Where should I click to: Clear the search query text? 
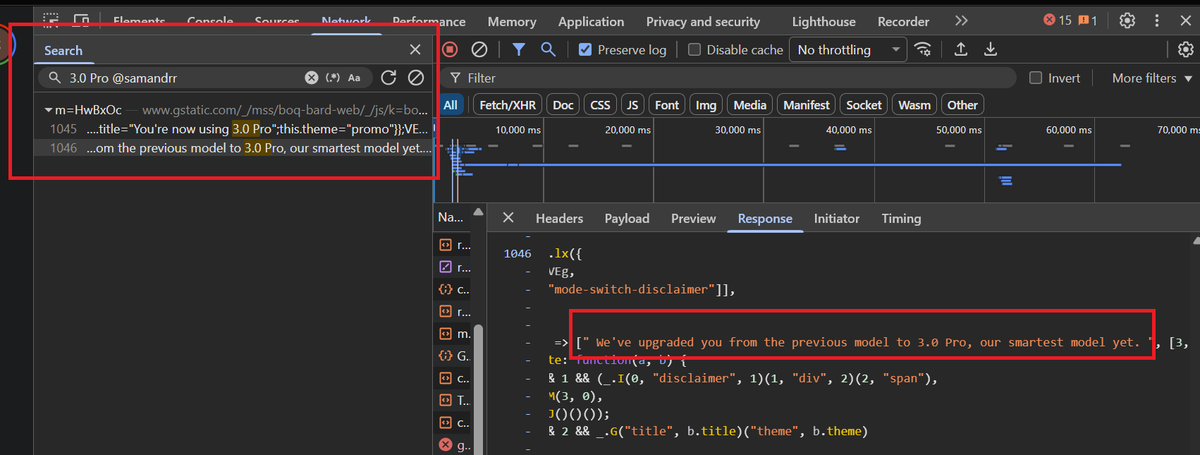pyautogui.click(x=311, y=77)
